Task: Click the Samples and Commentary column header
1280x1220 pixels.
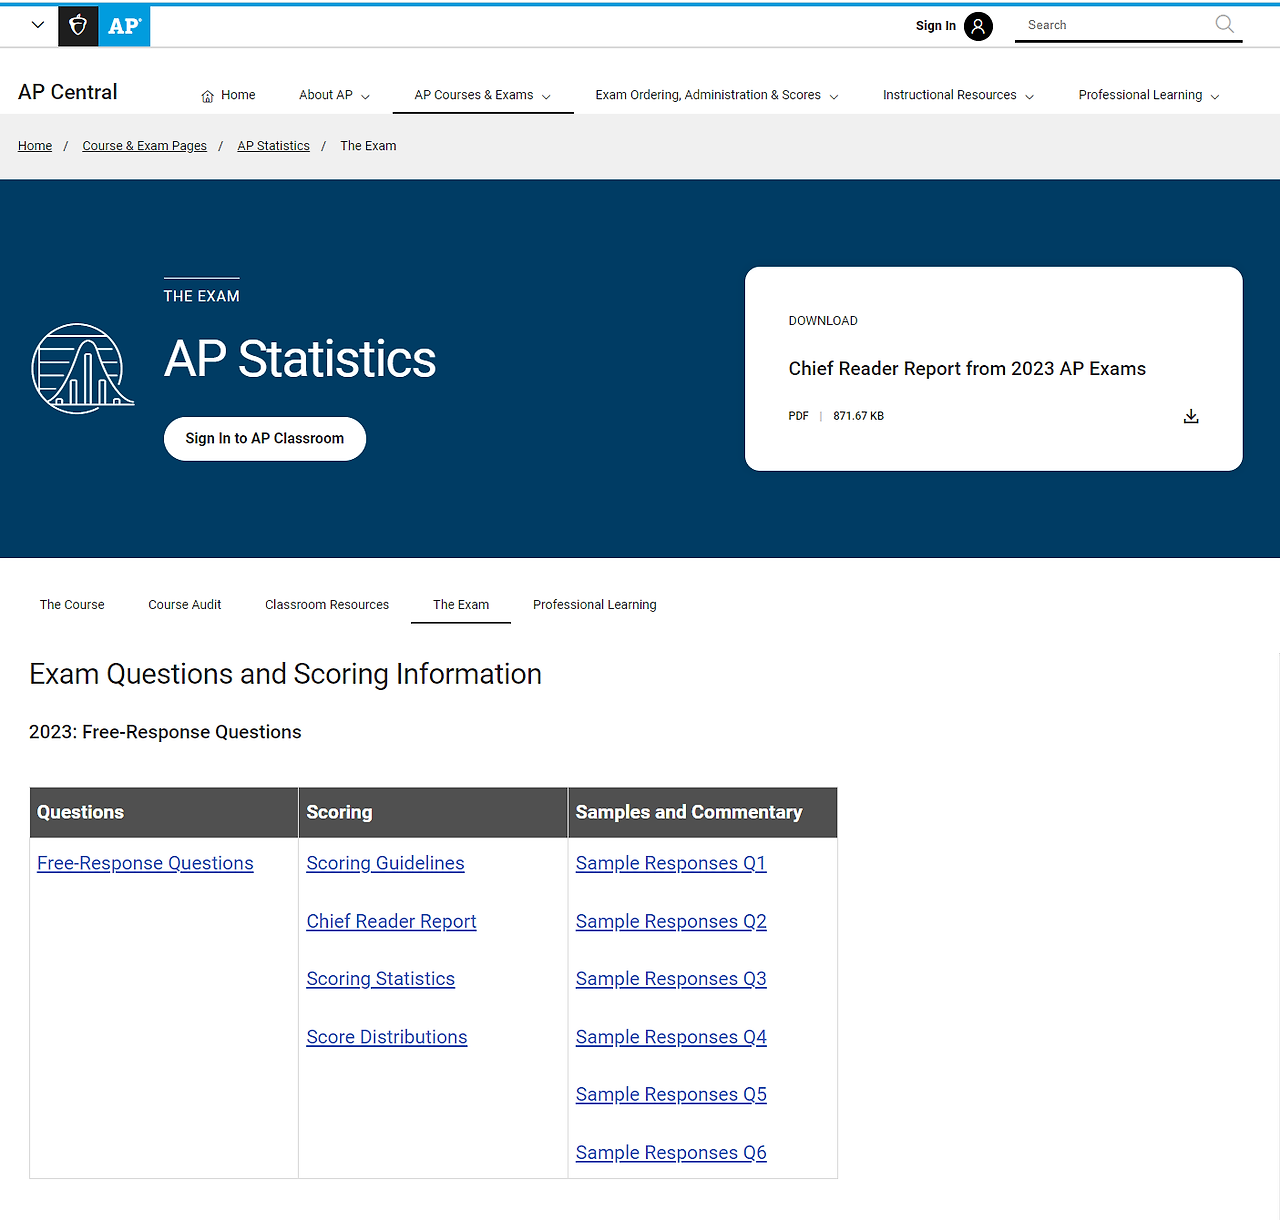Action: tap(703, 812)
